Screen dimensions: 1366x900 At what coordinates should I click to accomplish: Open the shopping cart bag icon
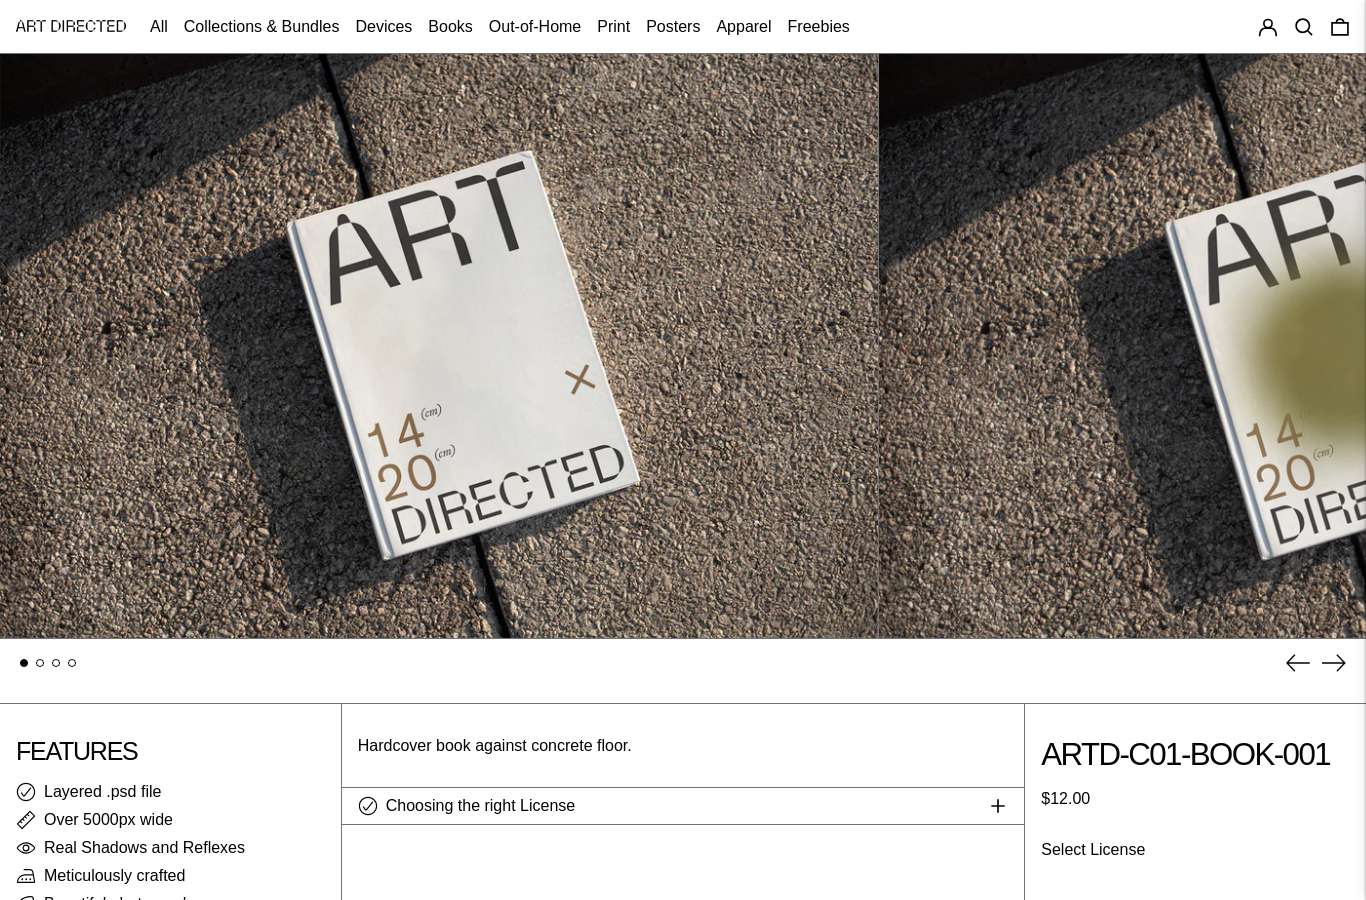tap(1340, 27)
